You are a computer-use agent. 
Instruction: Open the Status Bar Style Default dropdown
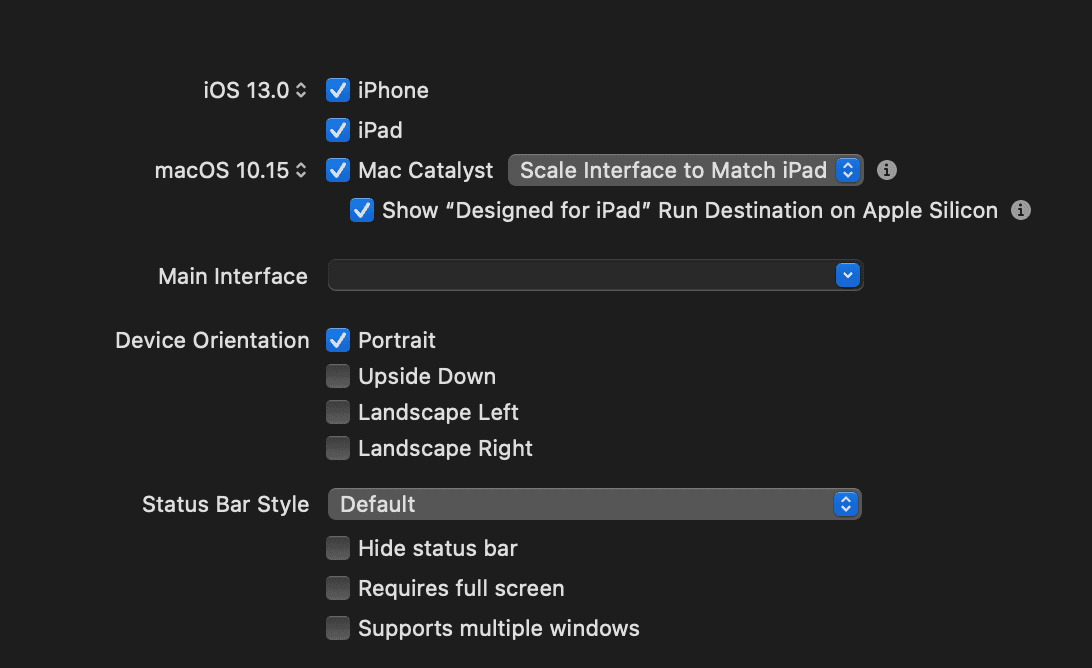pos(595,504)
